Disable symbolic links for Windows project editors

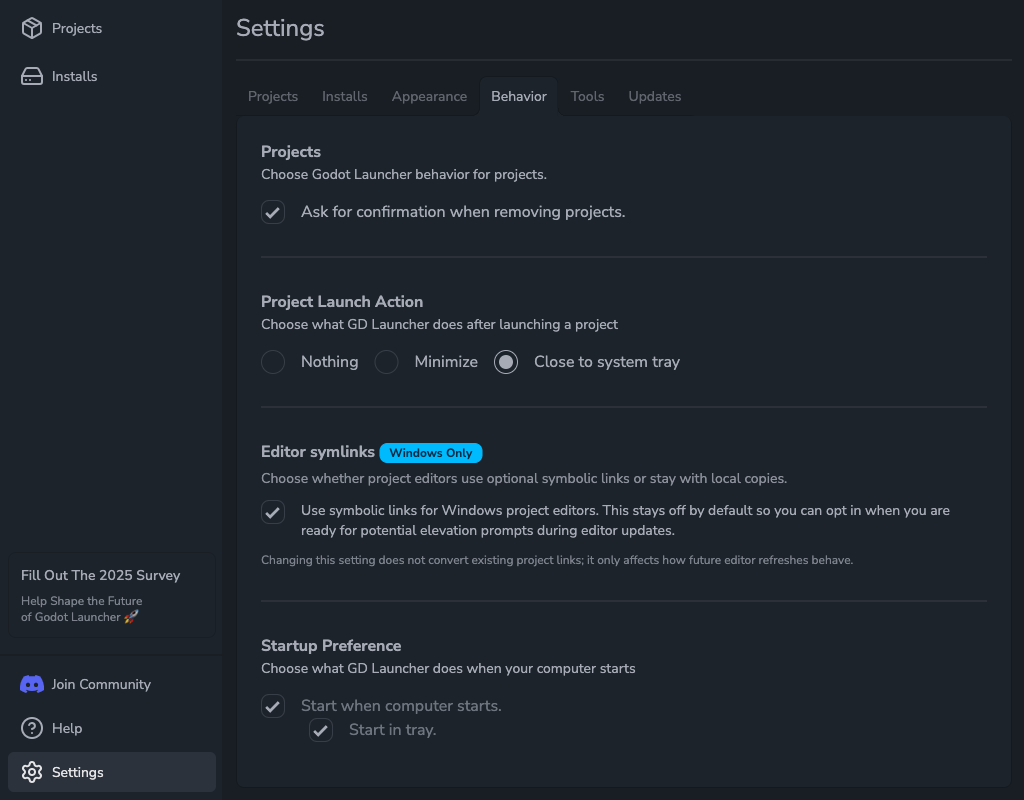coord(272,512)
